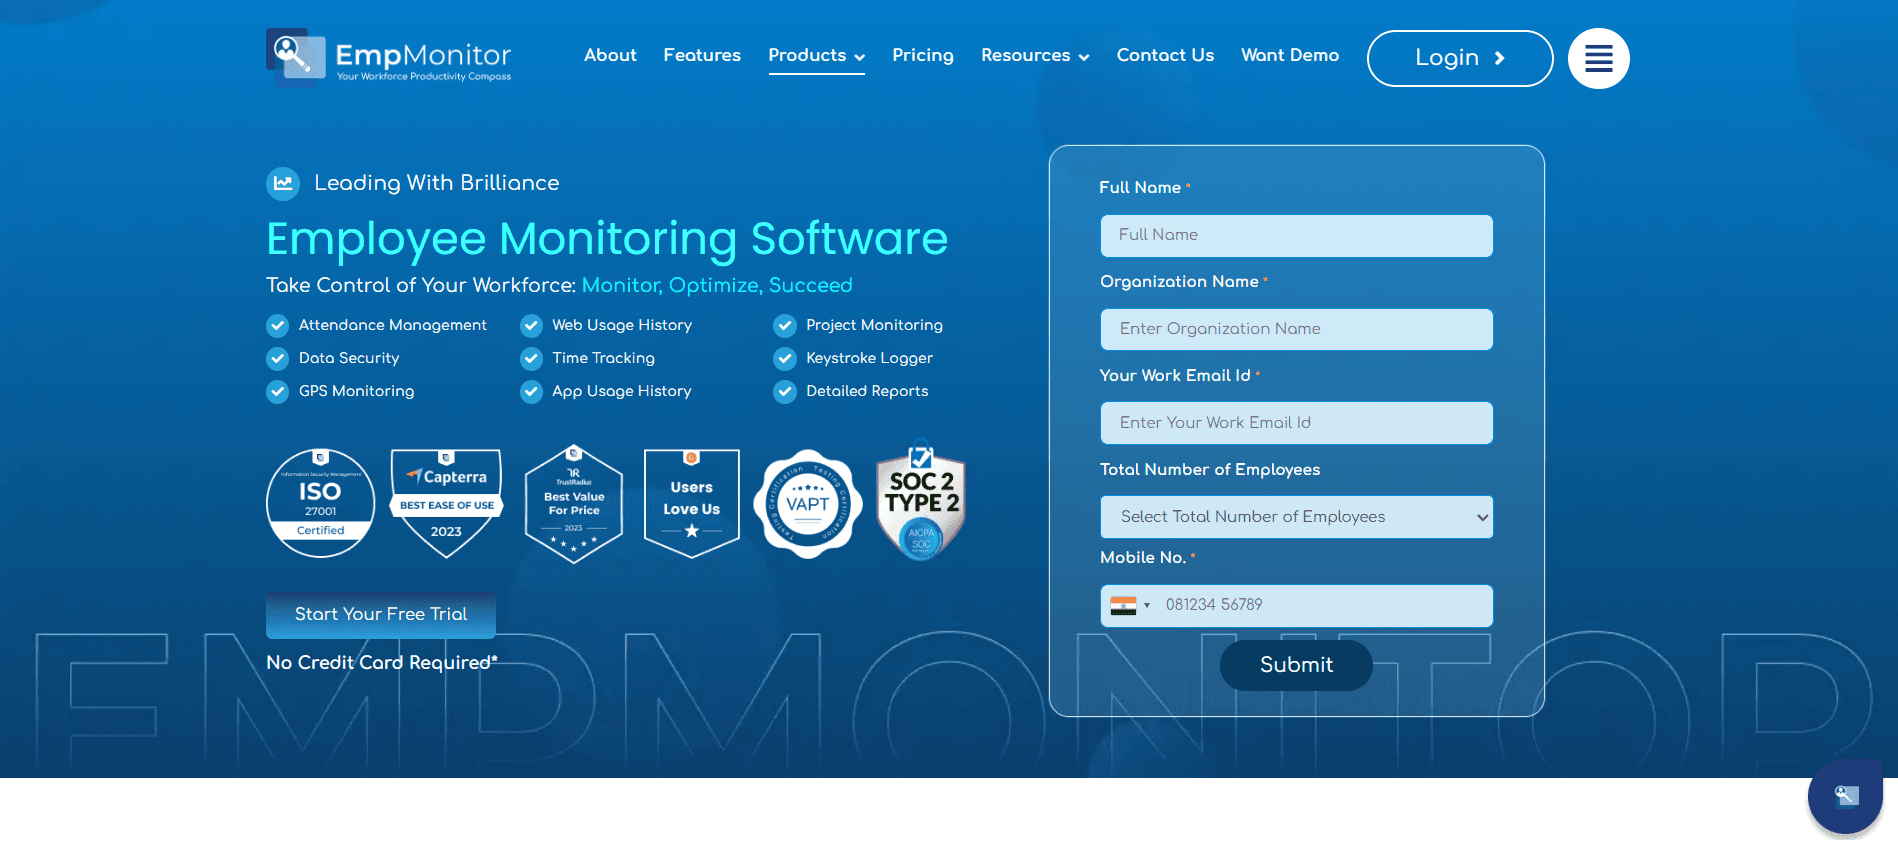Image resolution: width=1898 pixels, height=845 pixels.
Task: Submit the demo request form
Action: click(1296, 665)
